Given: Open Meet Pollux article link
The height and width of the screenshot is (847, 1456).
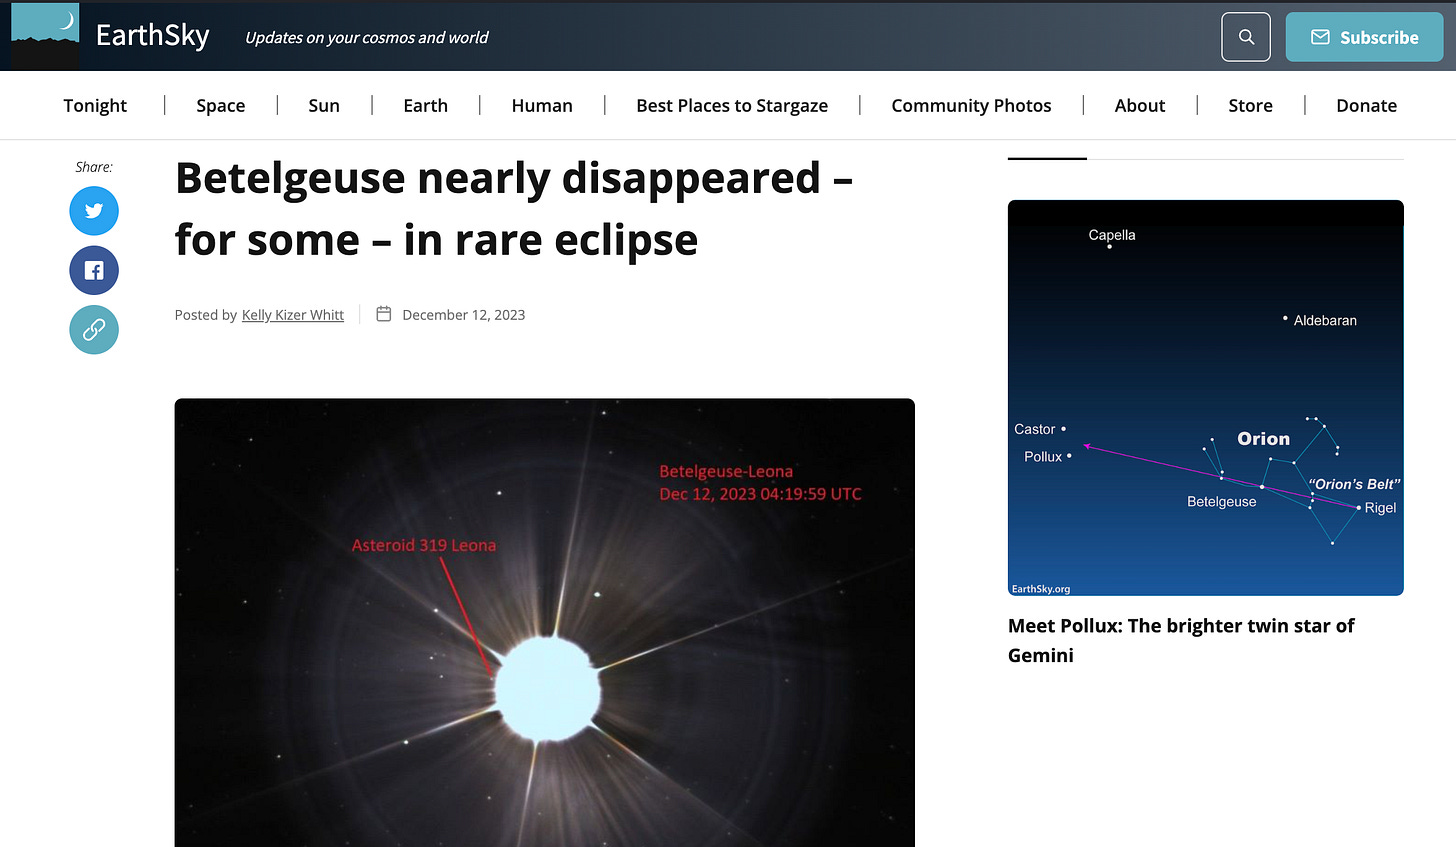Looking at the screenshot, I should pos(1181,640).
